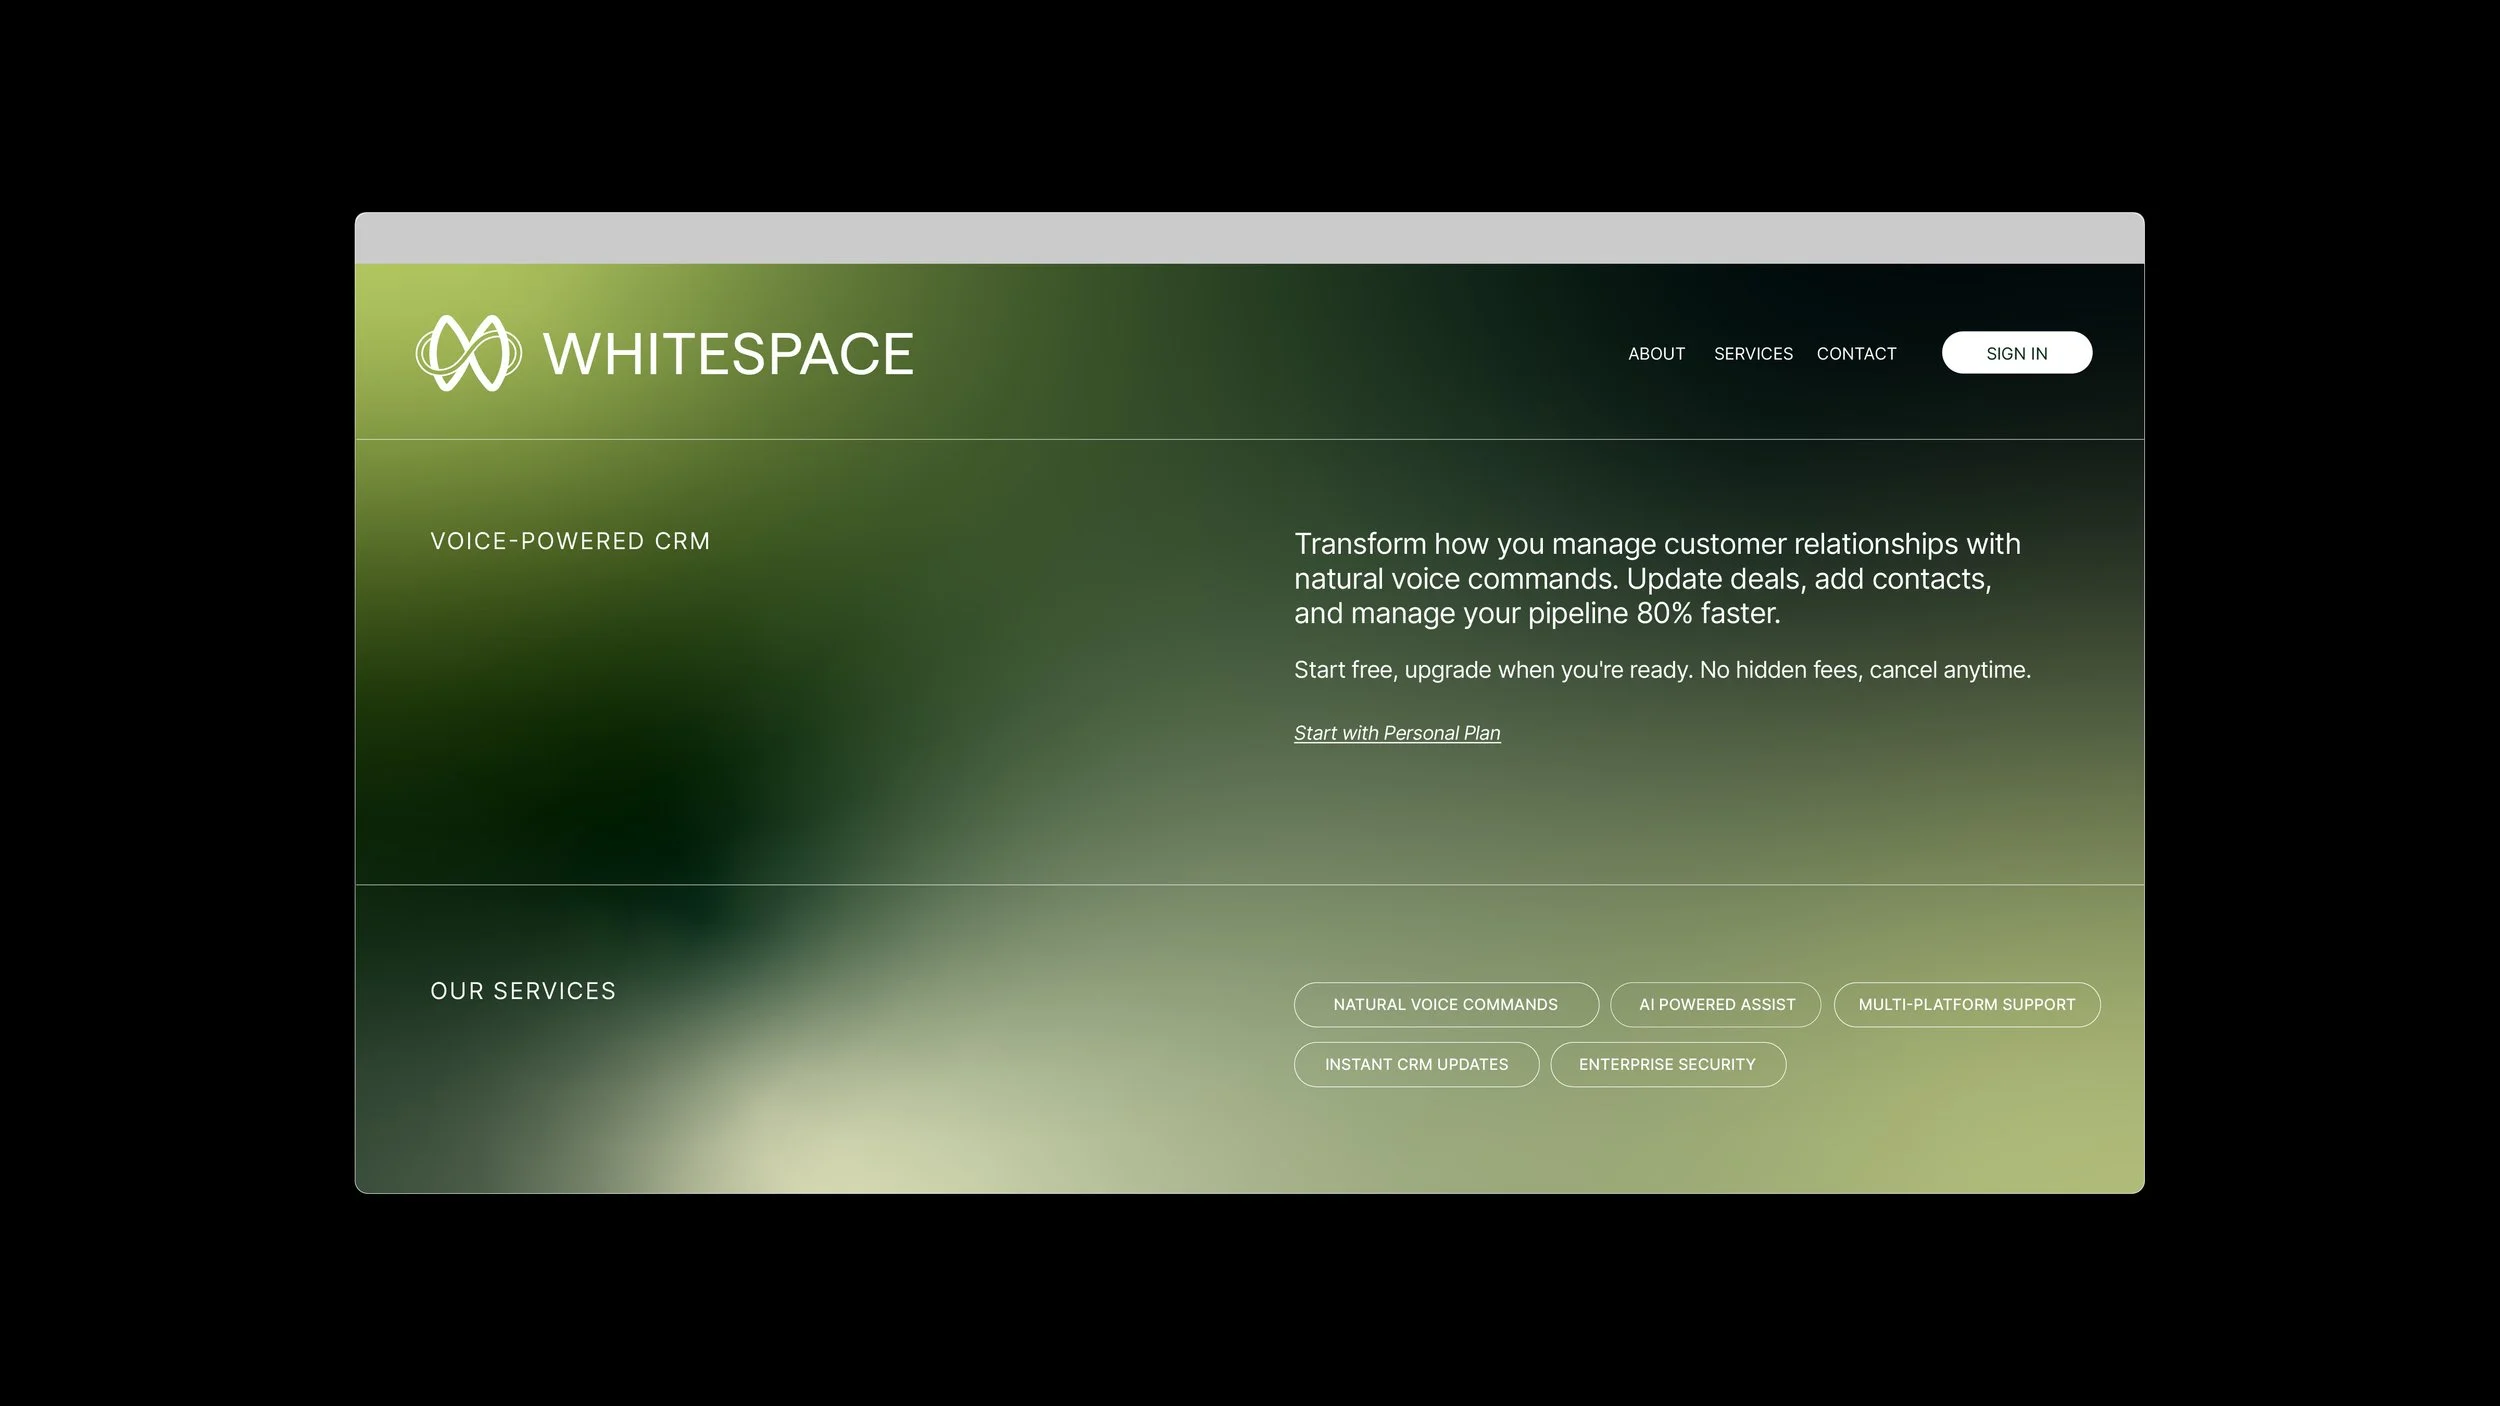Click the 'Transform how you manage' paragraph

point(1656,578)
